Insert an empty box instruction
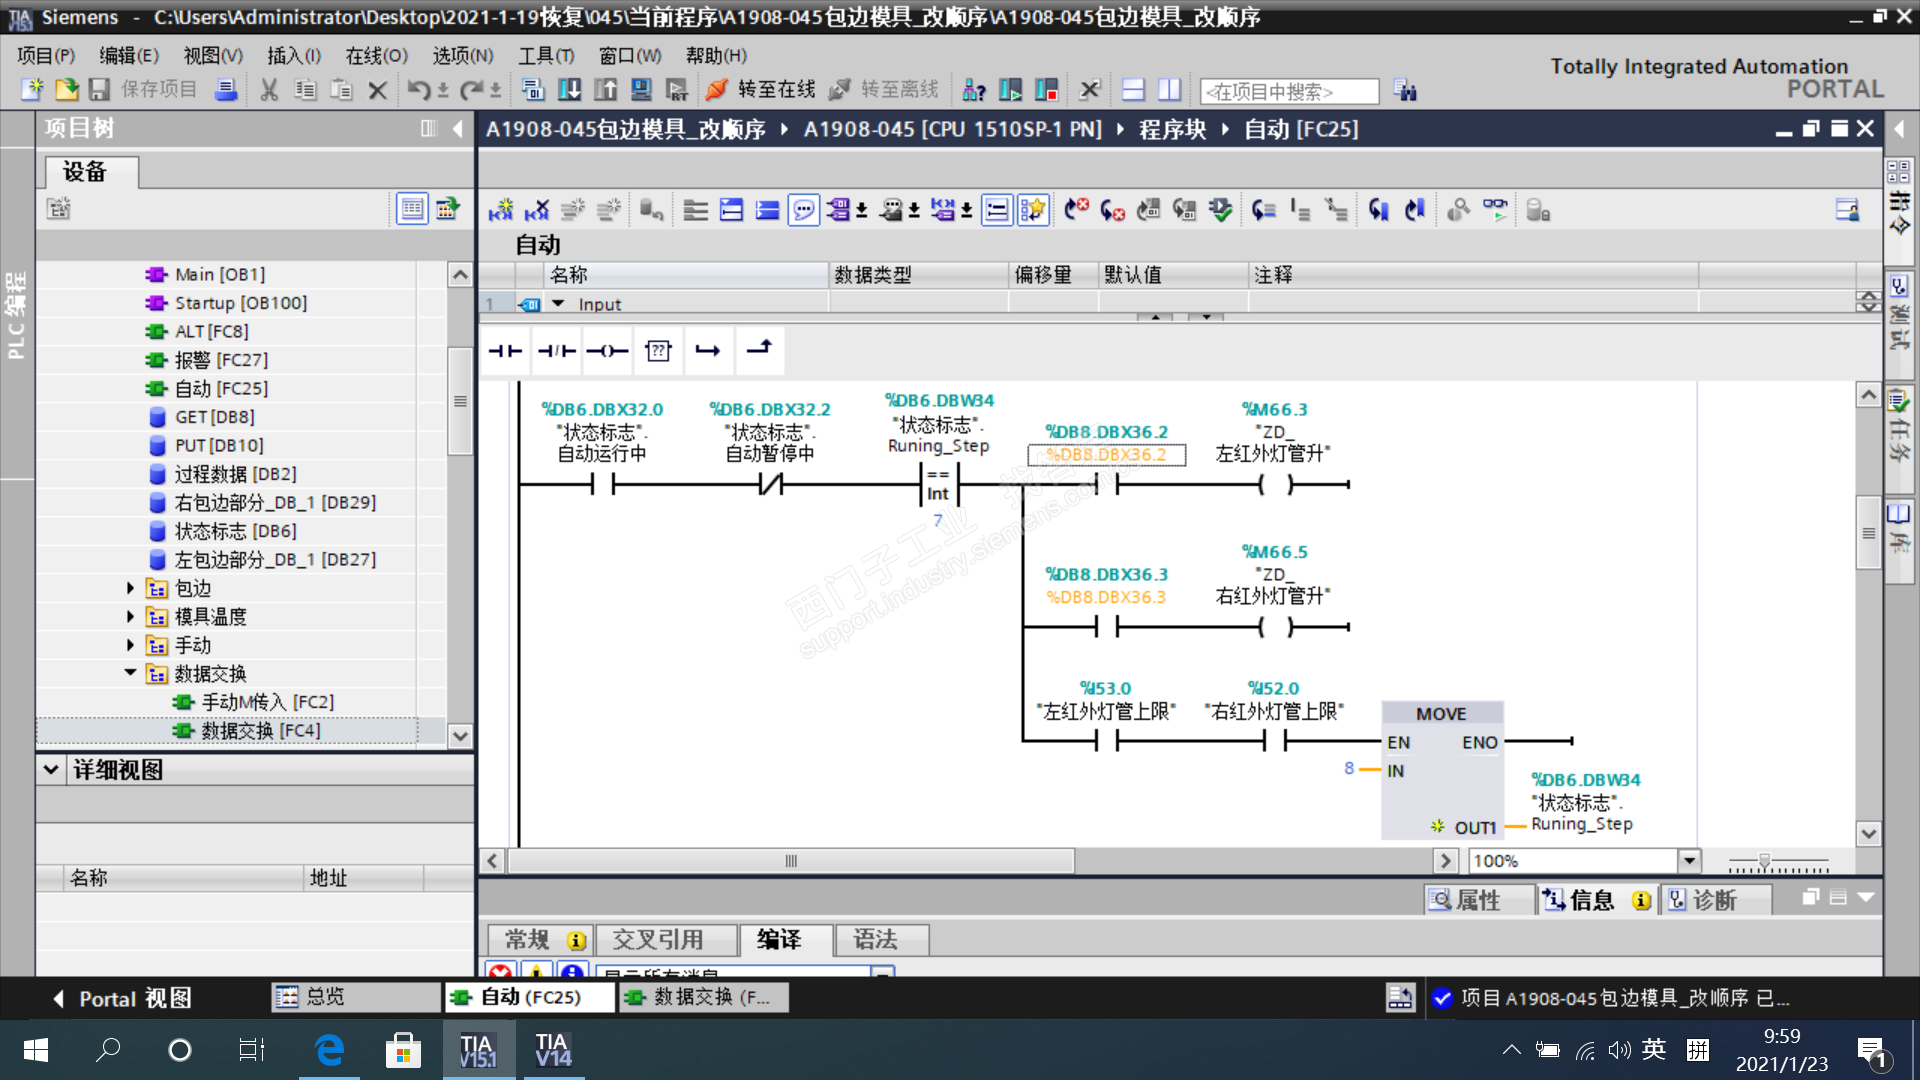Screen dimensions: 1920x1080 658,351
